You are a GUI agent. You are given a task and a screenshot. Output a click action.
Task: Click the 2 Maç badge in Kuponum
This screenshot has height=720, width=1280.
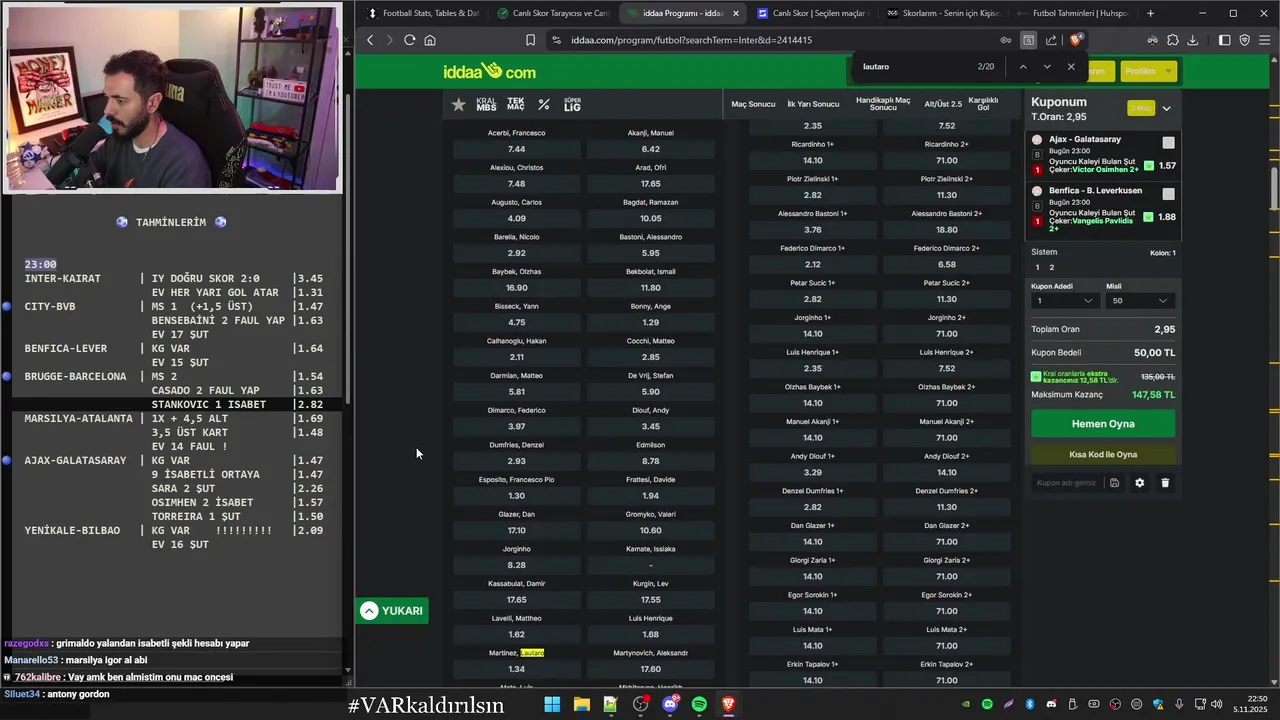click(x=1140, y=108)
